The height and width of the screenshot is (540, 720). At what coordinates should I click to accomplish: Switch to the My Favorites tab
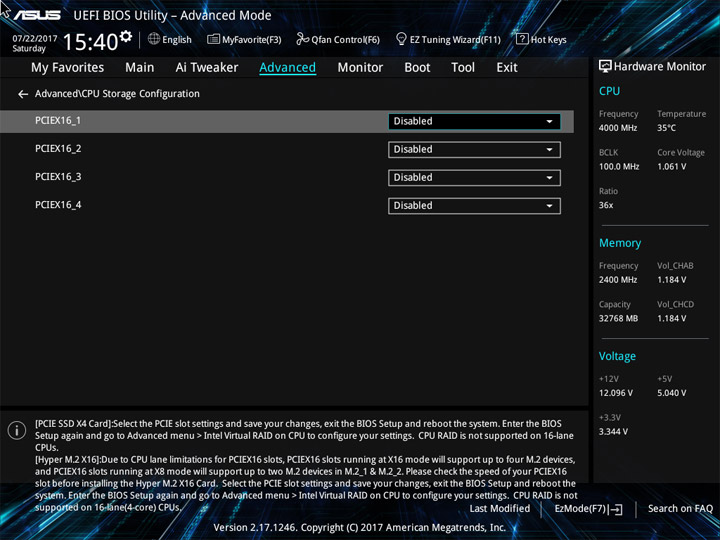point(68,68)
